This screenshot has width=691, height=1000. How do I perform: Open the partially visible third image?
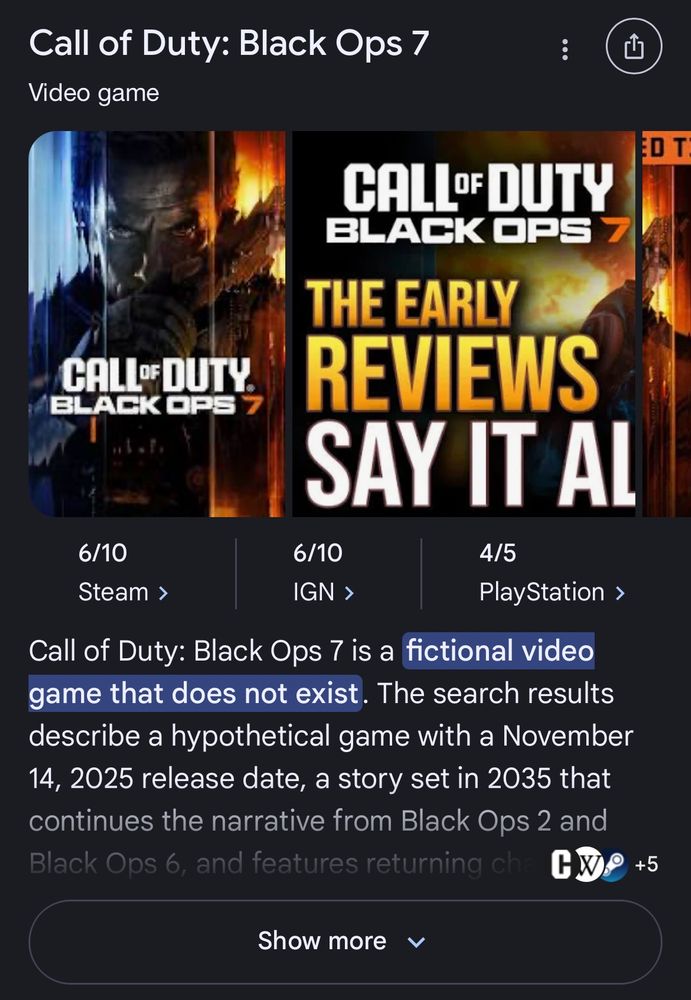tap(667, 323)
